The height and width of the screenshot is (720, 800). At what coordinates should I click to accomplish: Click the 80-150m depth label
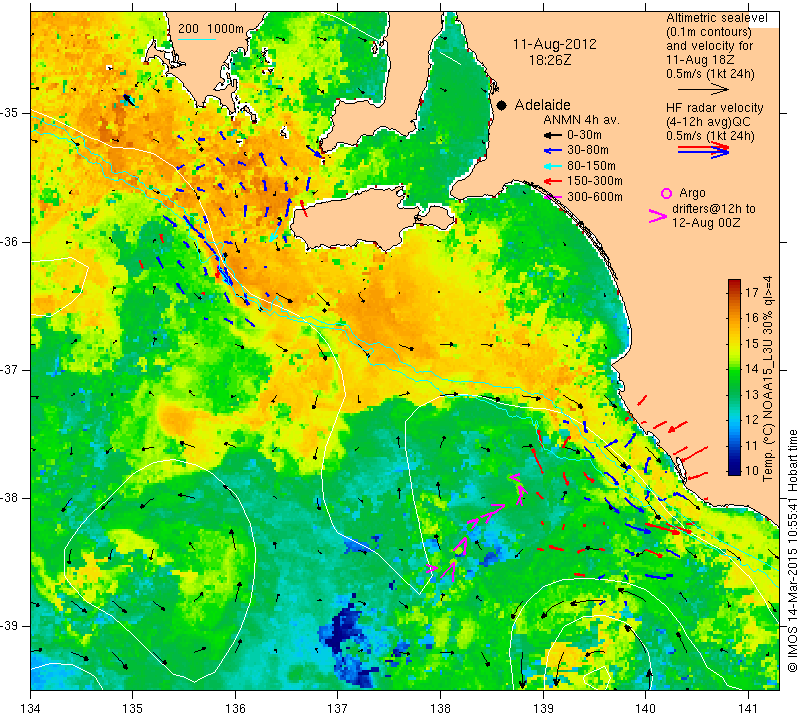[x=591, y=166]
